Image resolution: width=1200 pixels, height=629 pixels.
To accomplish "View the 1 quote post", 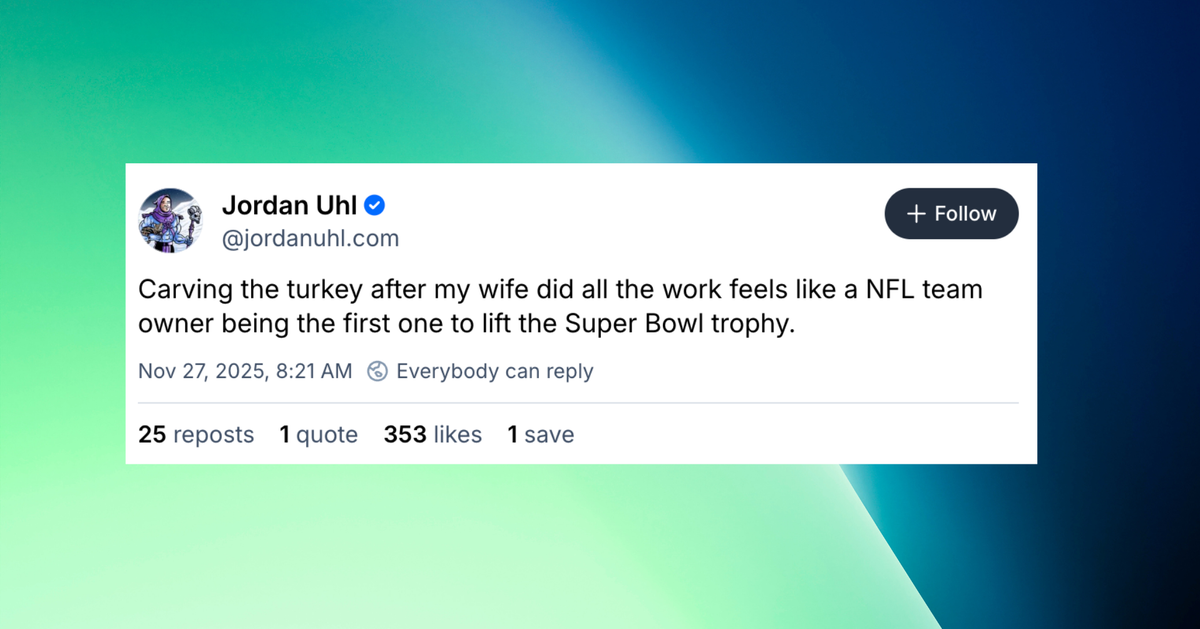I will pyautogui.click(x=318, y=434).
